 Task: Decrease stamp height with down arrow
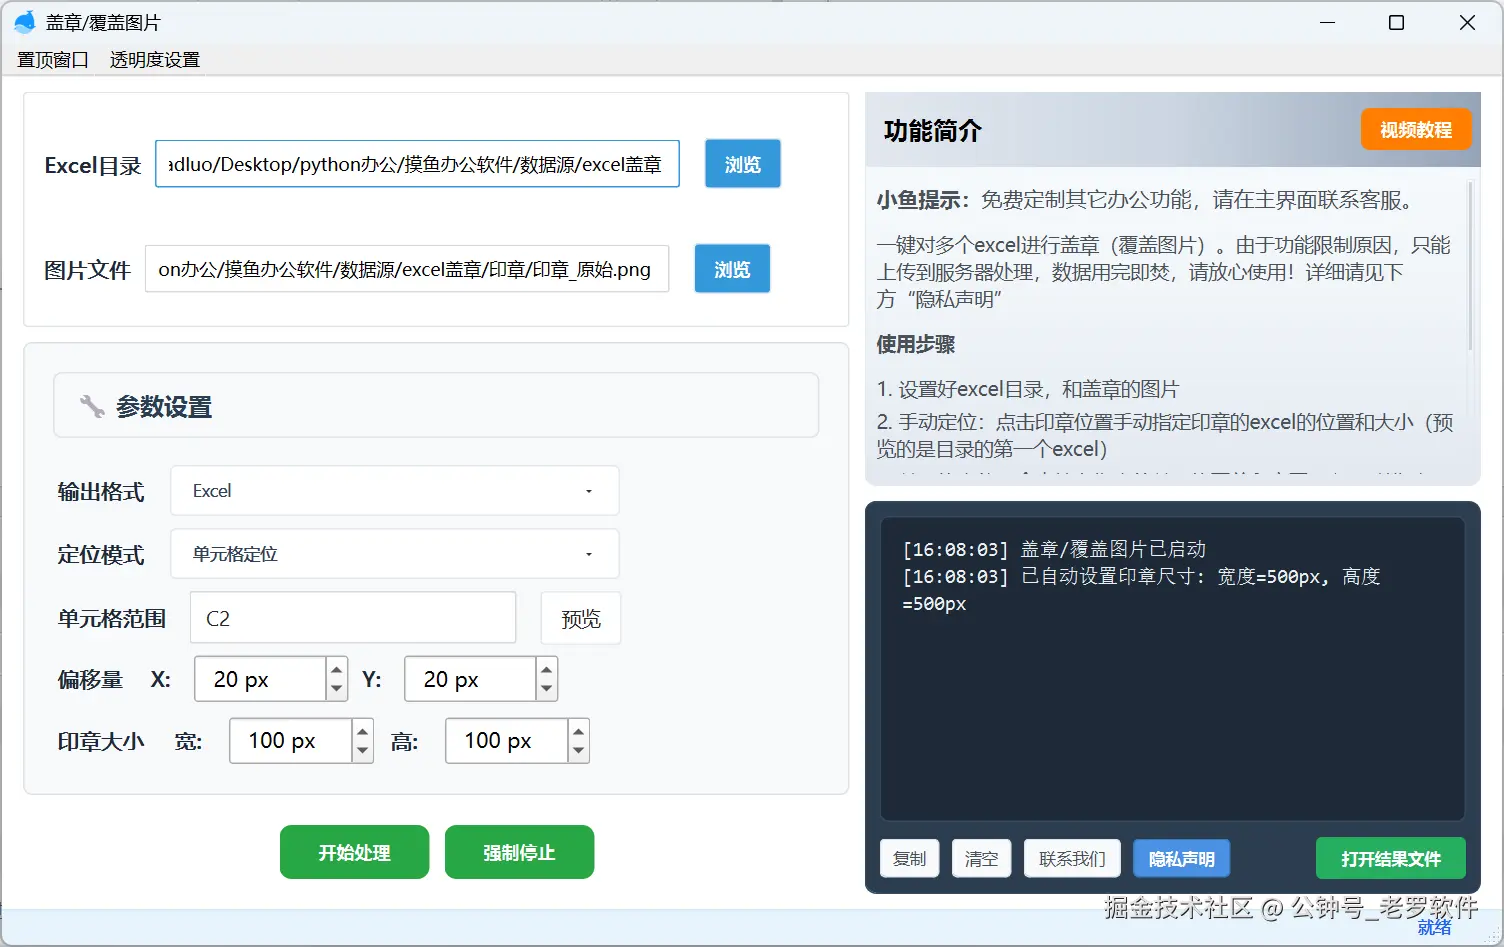(579, 751)
